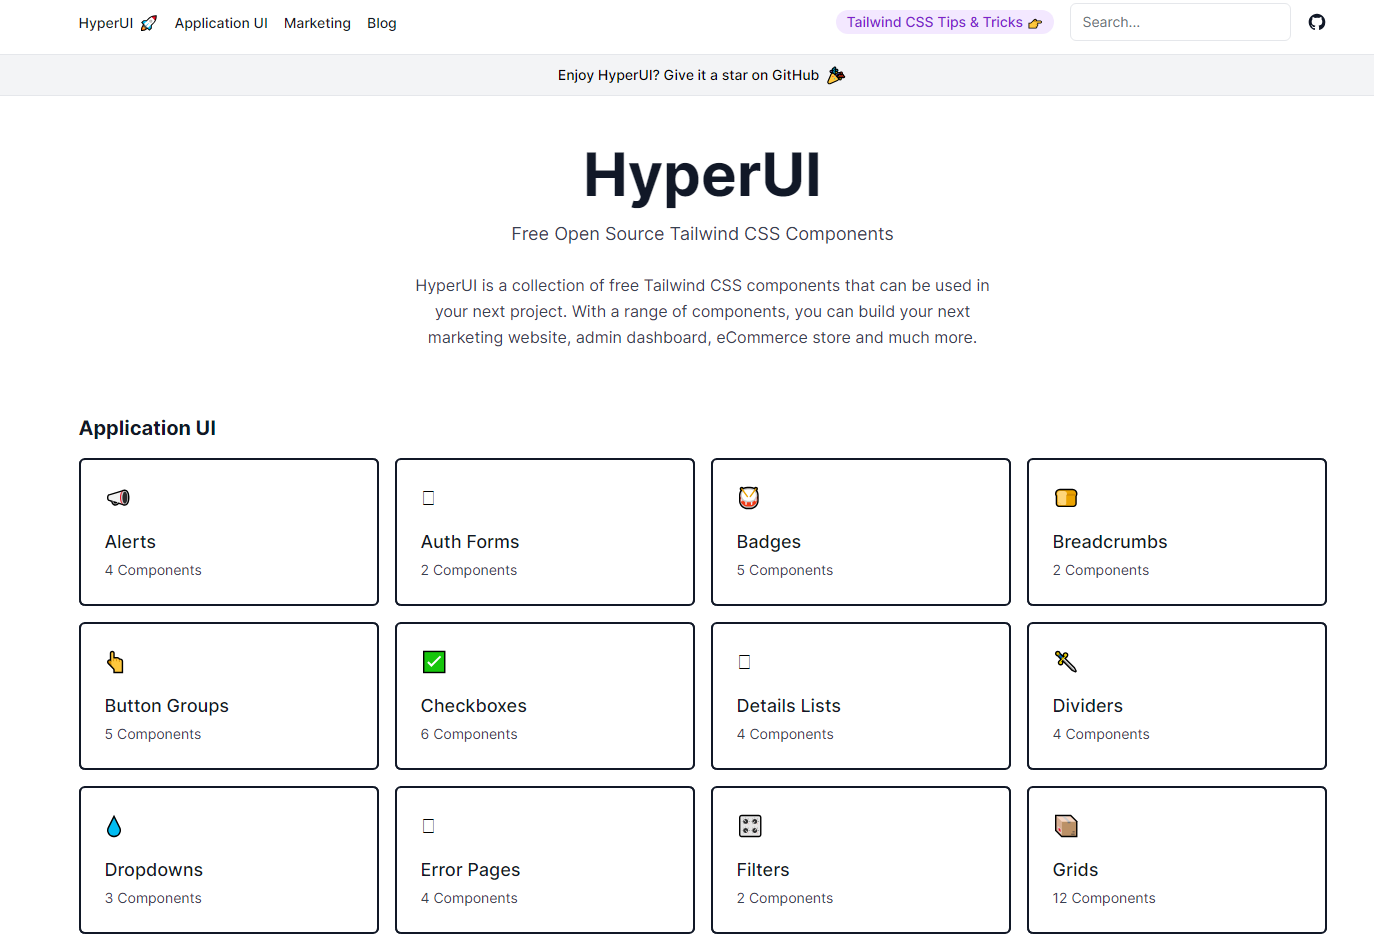Click '4 Components' under Details Lists
Screen dimensions: 1374x938
[785, 734]
